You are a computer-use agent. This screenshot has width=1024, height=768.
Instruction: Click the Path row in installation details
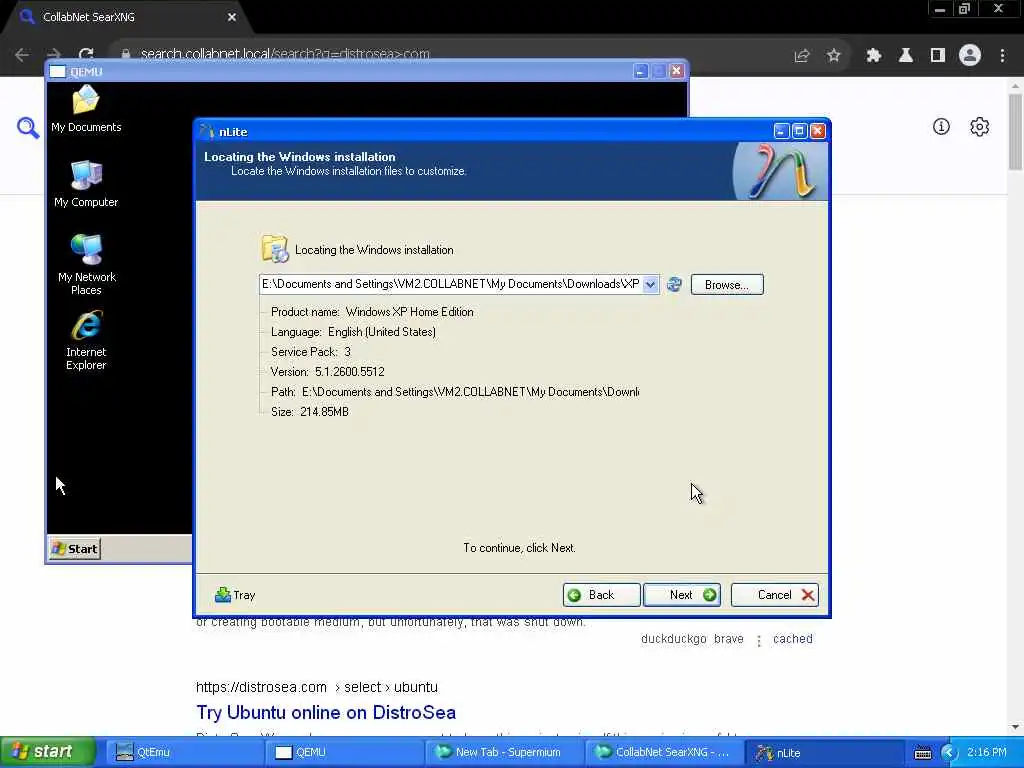(x=455, y=392)
